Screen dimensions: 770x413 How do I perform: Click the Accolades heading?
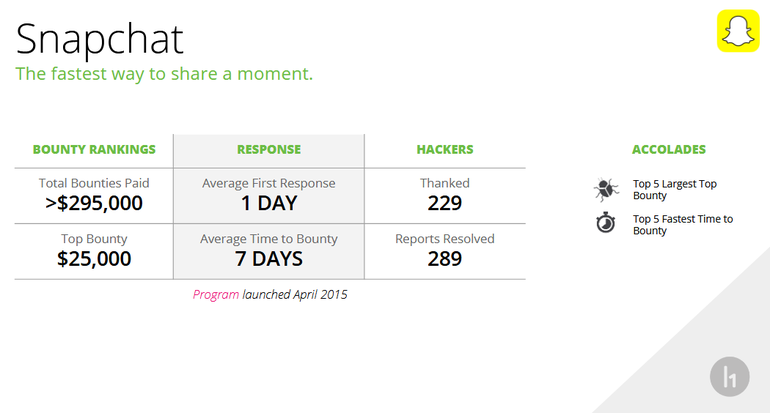(669, 149)
